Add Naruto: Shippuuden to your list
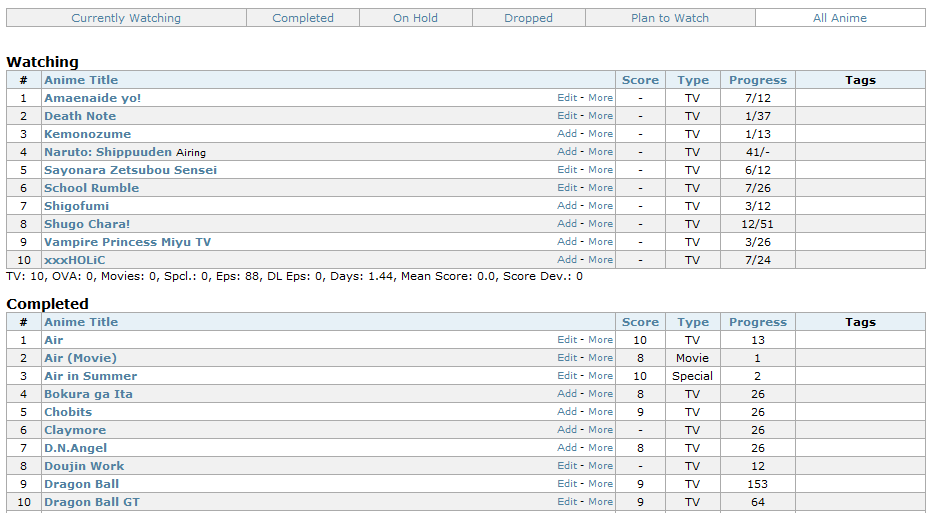Image resolution: width=935 pixels, height=513 pixels. click(x=567, y=151)
